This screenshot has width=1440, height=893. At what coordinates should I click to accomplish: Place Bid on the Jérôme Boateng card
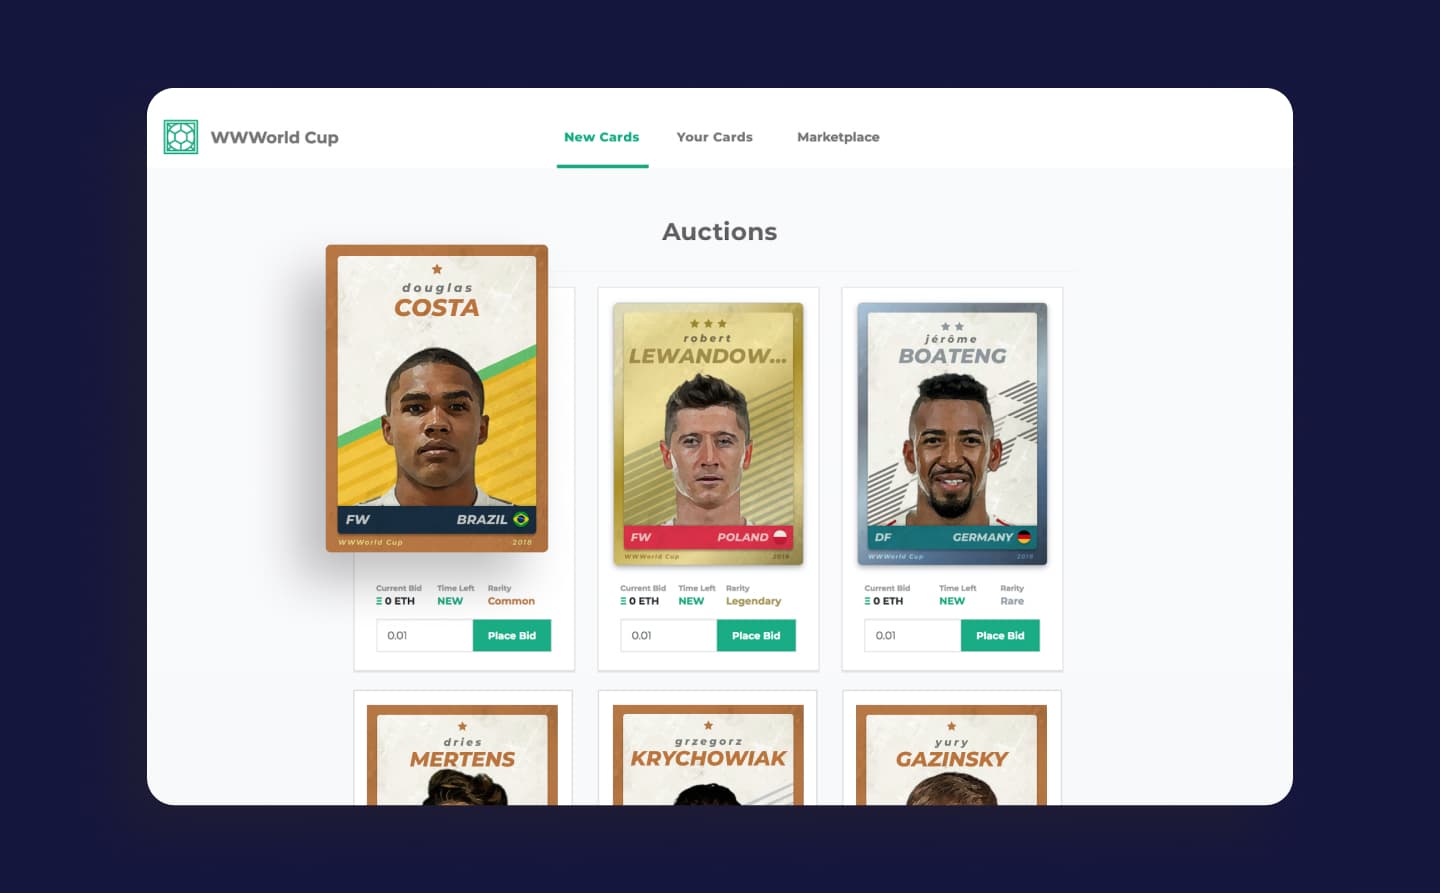[x=1000, y=635]
